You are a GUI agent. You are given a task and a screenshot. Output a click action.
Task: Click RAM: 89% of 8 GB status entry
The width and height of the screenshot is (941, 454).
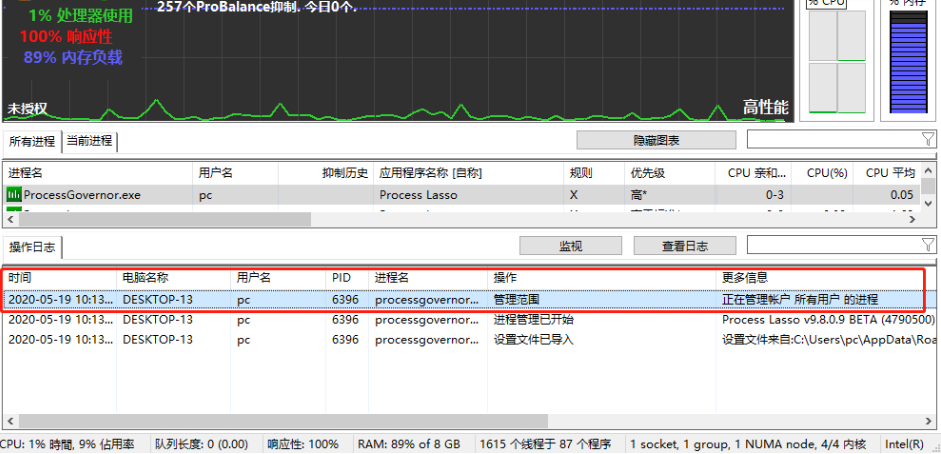coord(409,444)
